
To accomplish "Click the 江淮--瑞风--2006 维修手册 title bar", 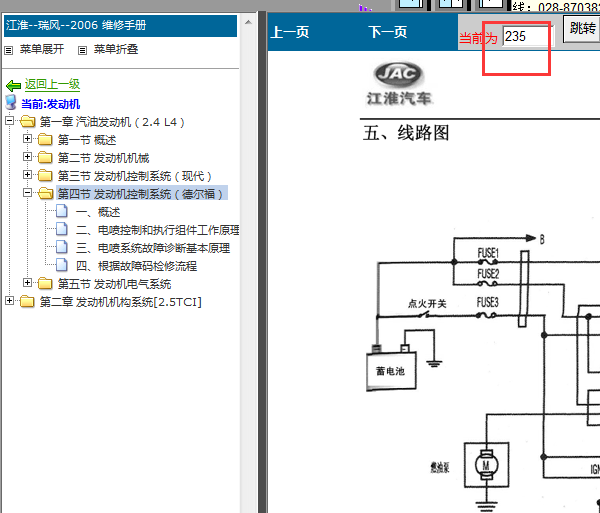I will (120, 26).
